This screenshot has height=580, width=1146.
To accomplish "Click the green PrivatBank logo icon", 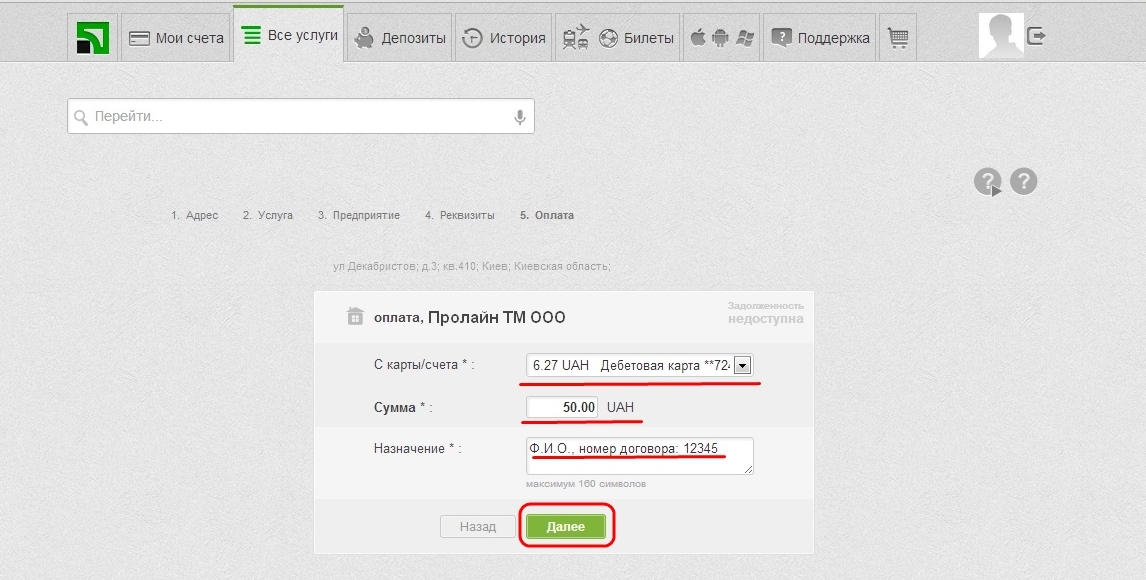I will (93, 38).
